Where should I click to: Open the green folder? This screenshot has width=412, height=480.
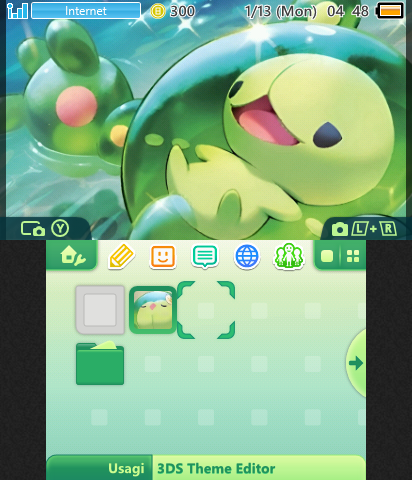click(100, 363)
